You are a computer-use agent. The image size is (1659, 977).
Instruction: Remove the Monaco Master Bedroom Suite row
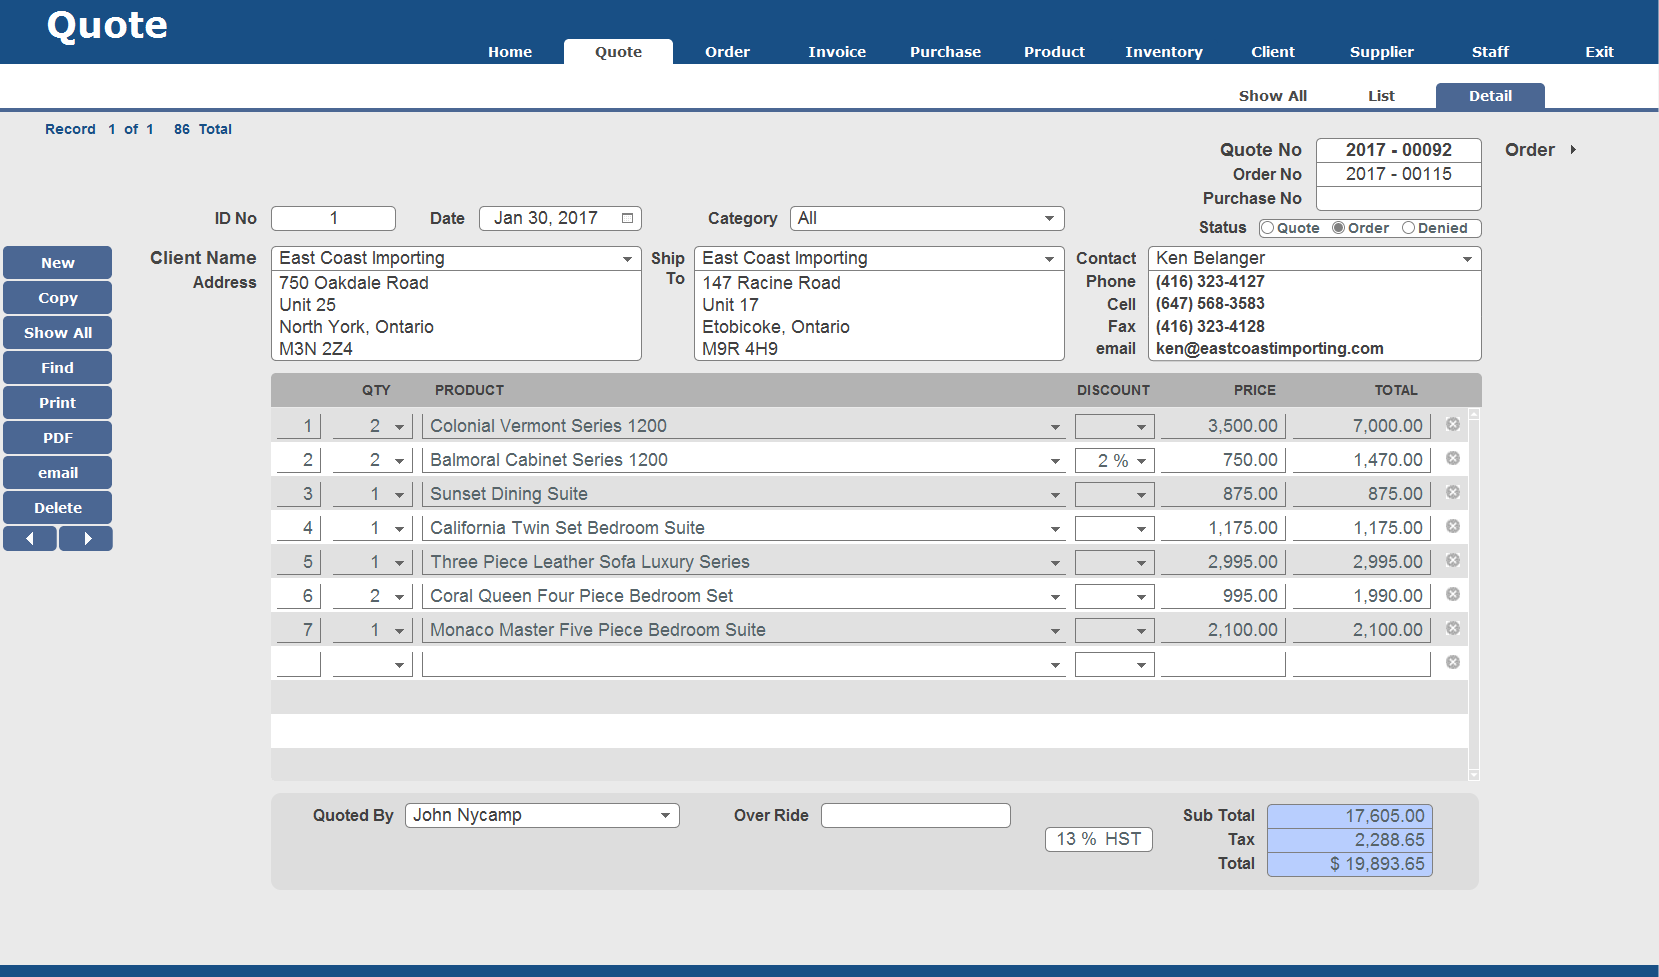click(1453, 629)
